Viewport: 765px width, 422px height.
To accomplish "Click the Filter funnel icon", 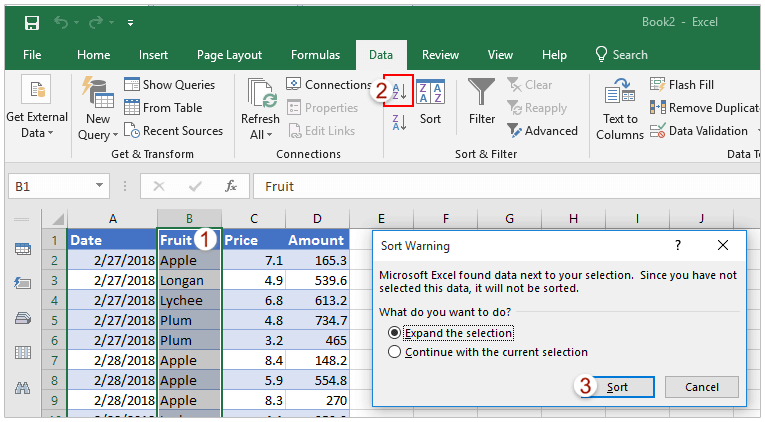I will (482, 91).
